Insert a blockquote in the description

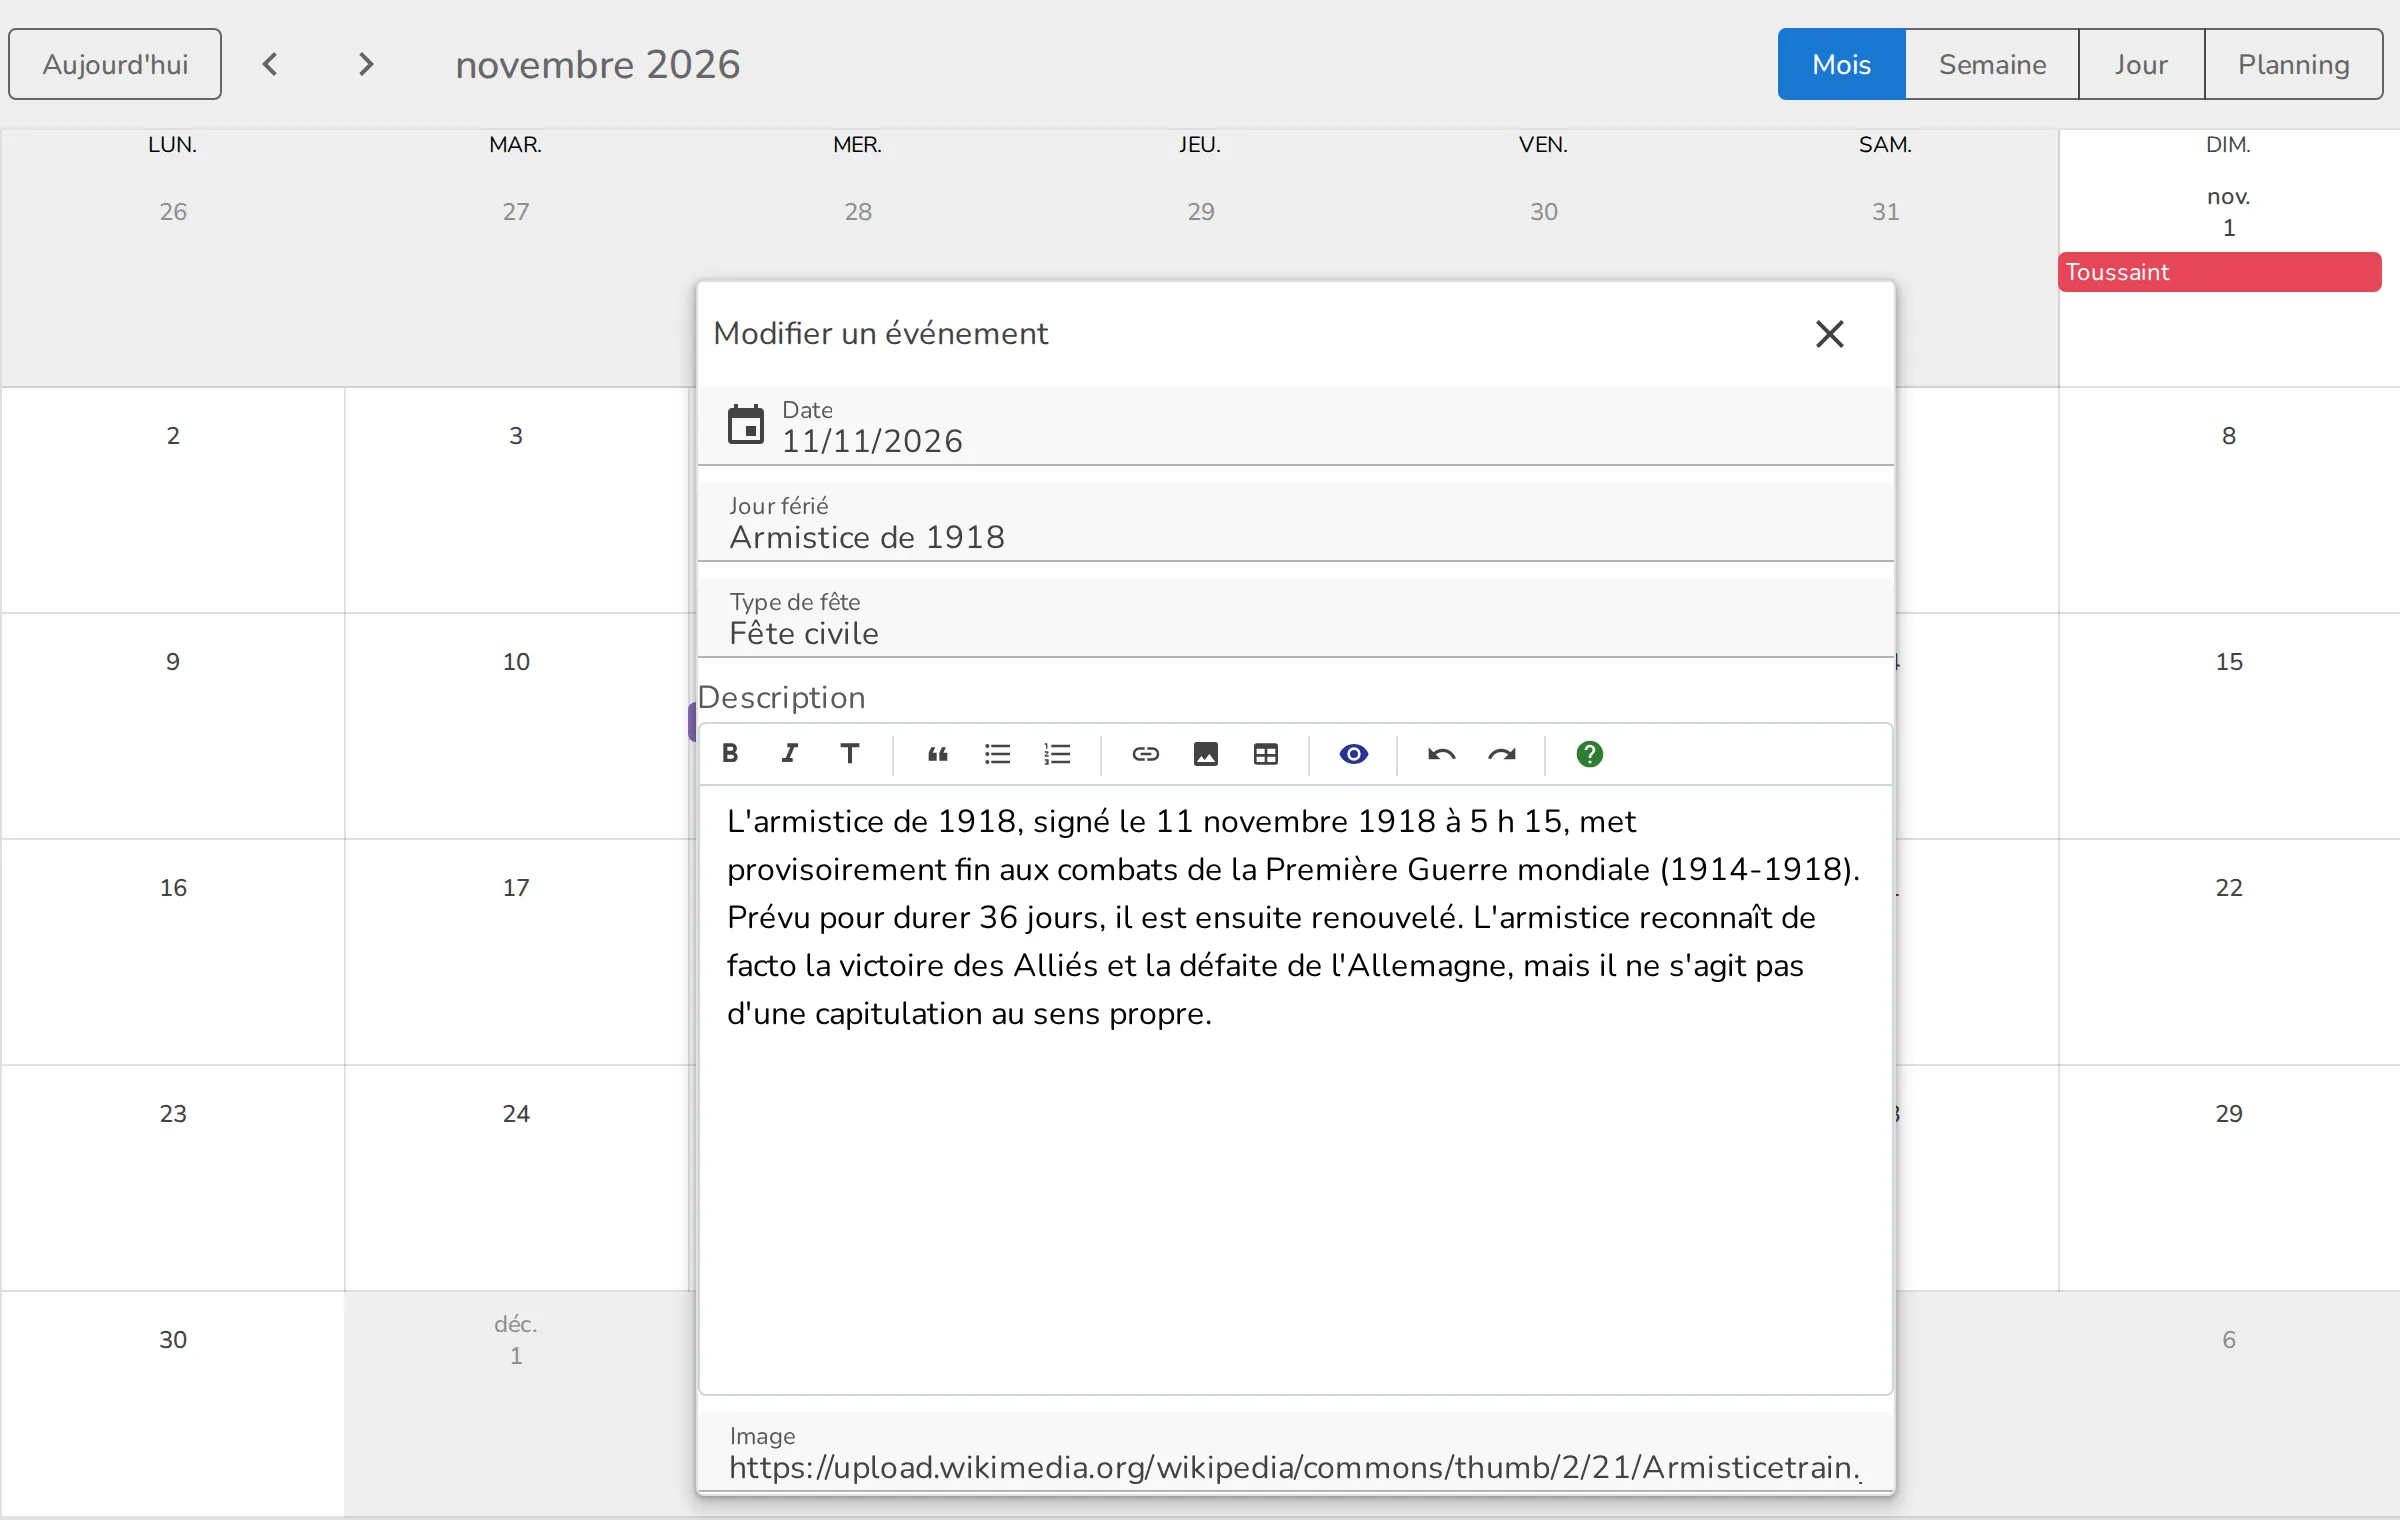tap(937, 754)
